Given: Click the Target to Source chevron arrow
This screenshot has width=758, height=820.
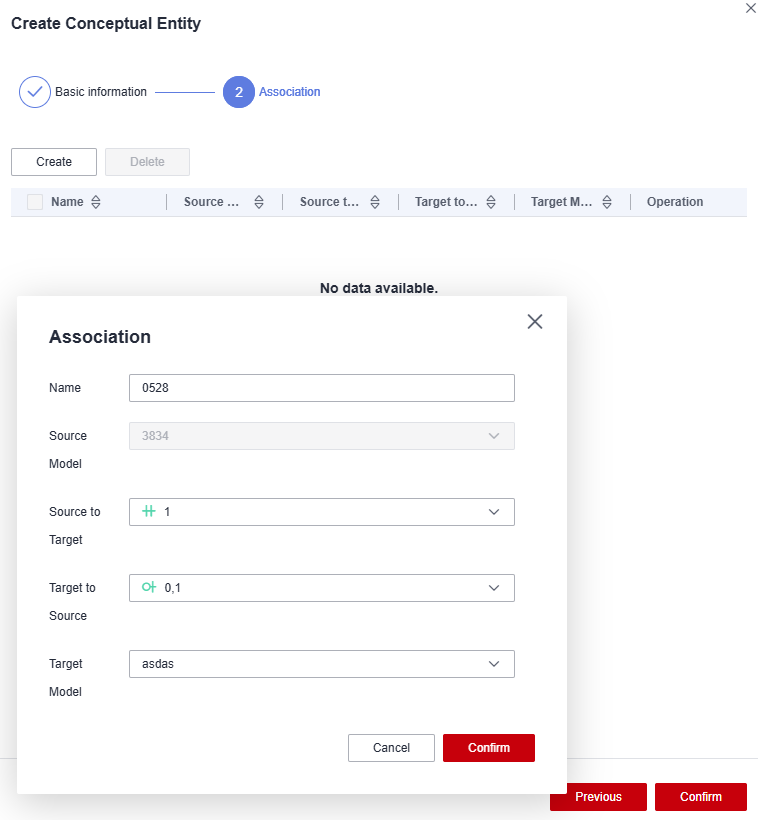Looking at the screenshot, I should pyautogui.click(x=494, y=588).
